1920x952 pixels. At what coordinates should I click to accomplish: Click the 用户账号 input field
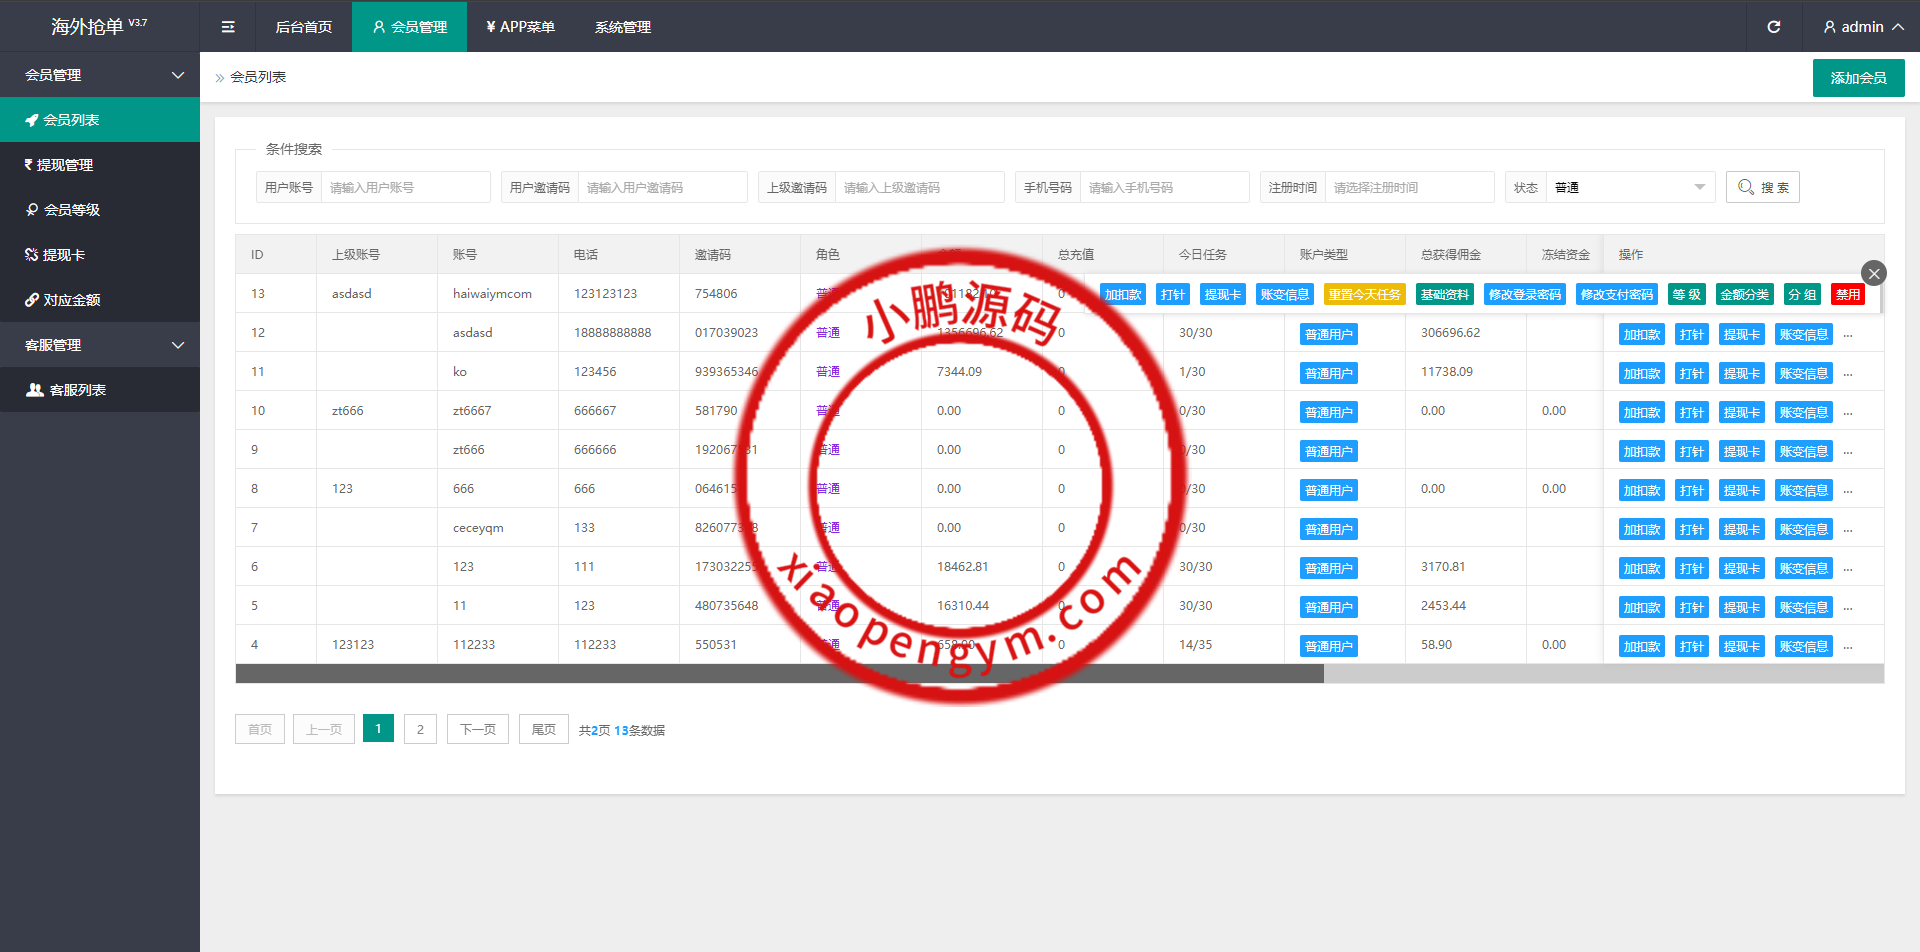[405, 187]
